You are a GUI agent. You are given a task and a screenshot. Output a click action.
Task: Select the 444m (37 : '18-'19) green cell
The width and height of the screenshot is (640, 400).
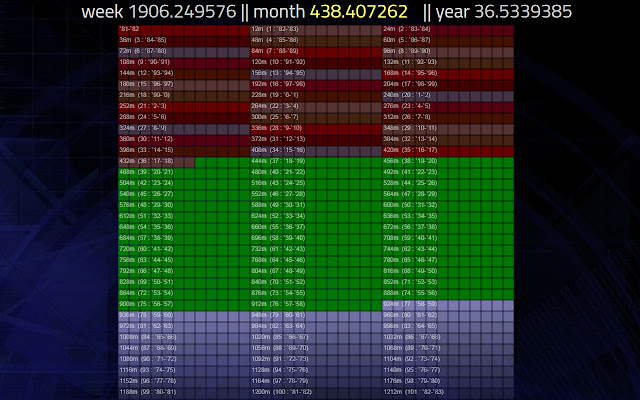[316, 161]
